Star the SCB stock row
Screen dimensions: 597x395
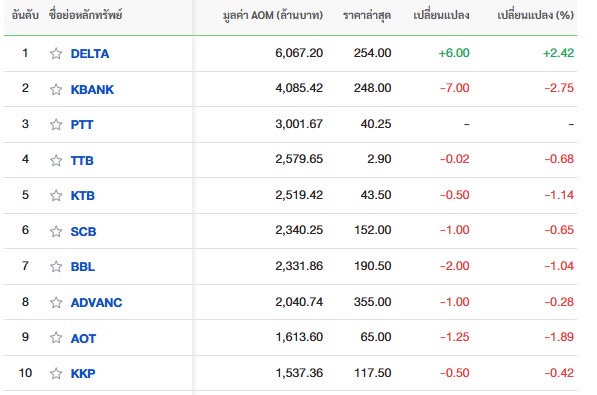(x=56, y=231)
